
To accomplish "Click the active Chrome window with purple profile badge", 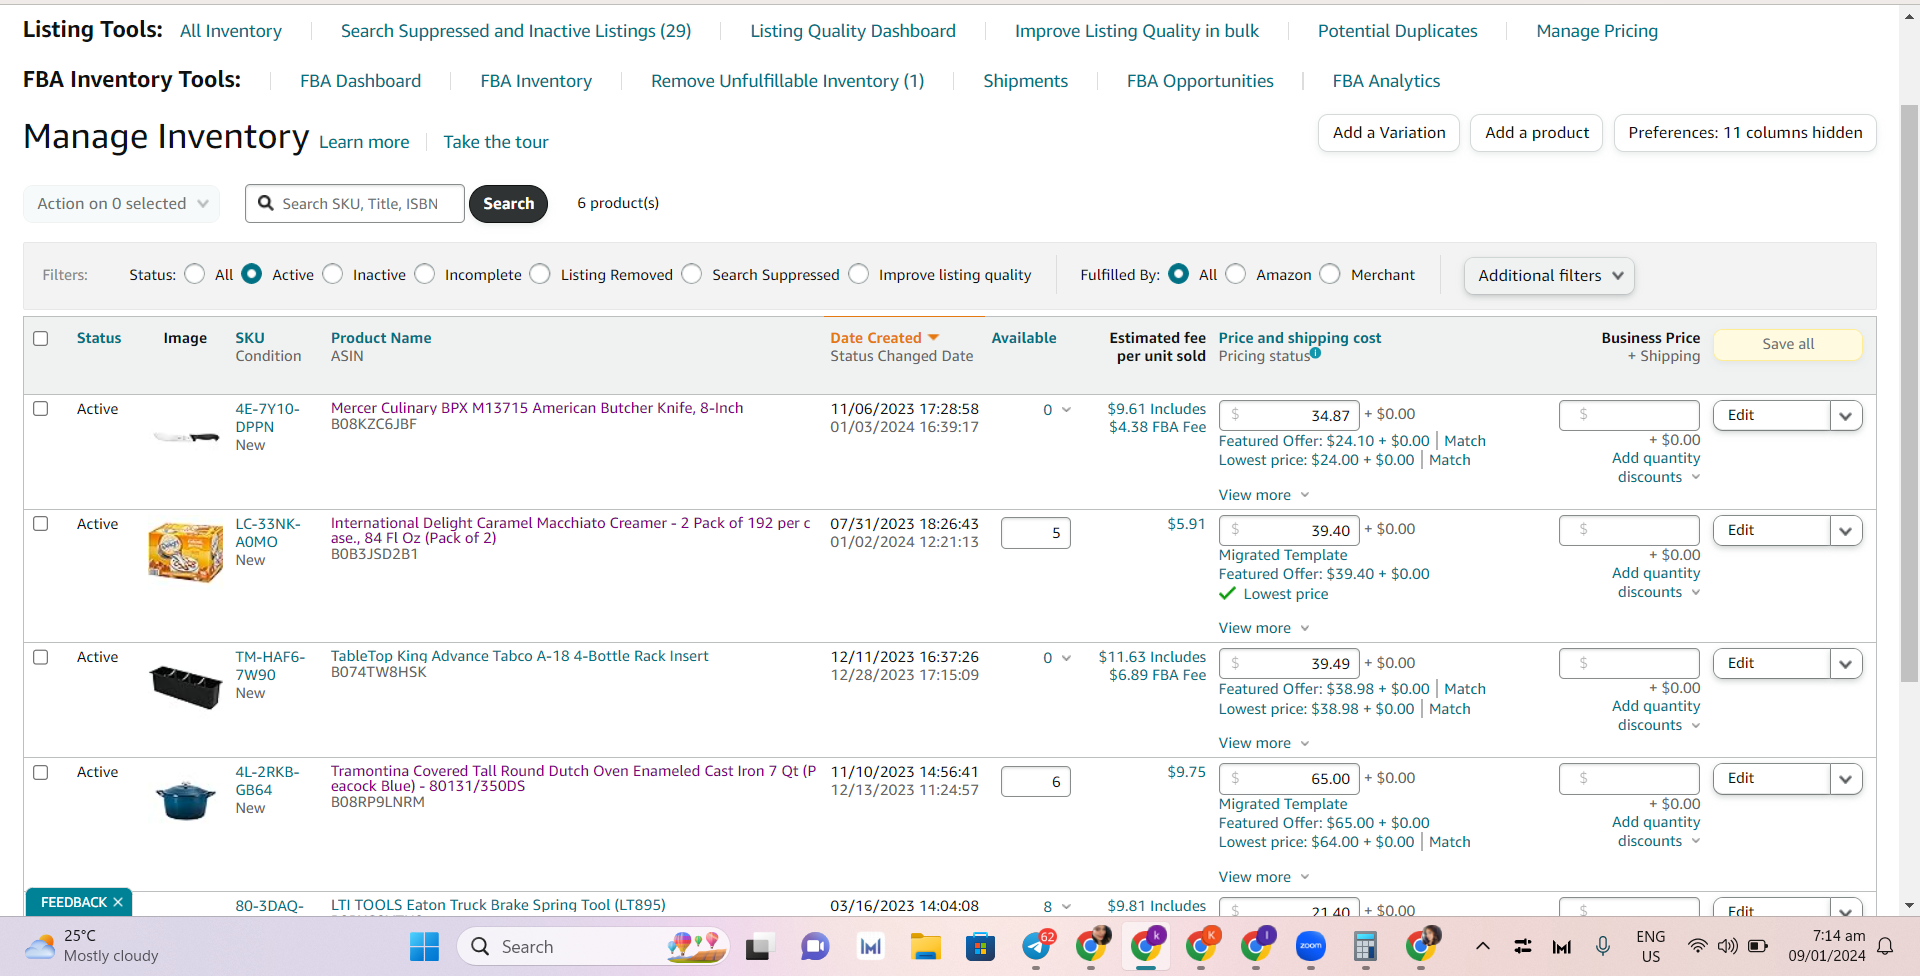I will (1146, 946).
